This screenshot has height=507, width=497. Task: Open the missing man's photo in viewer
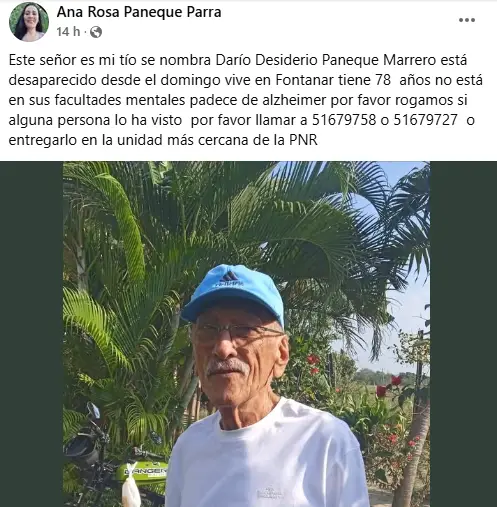246,334
